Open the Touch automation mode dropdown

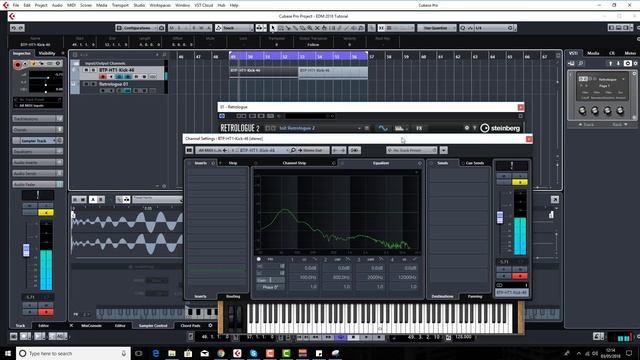coord(234,28)
